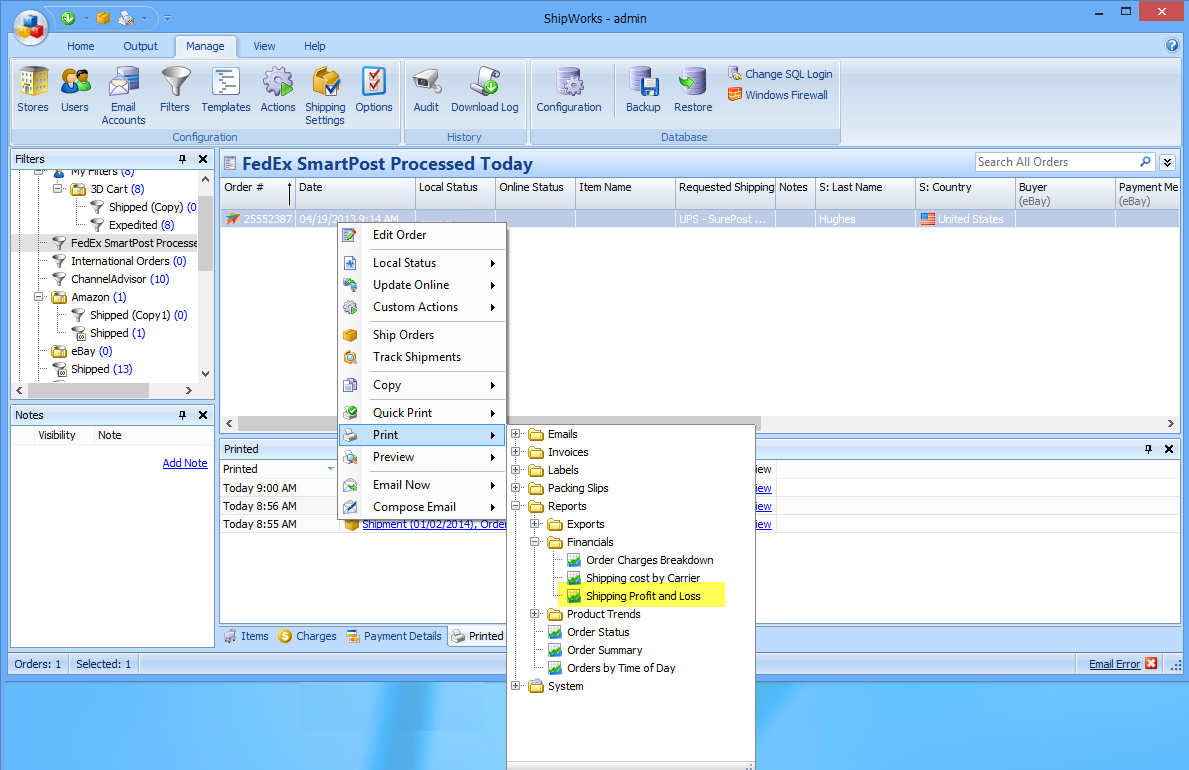Open Windows Firewall settings
The image size is (1189, 770).
(778, 95)
